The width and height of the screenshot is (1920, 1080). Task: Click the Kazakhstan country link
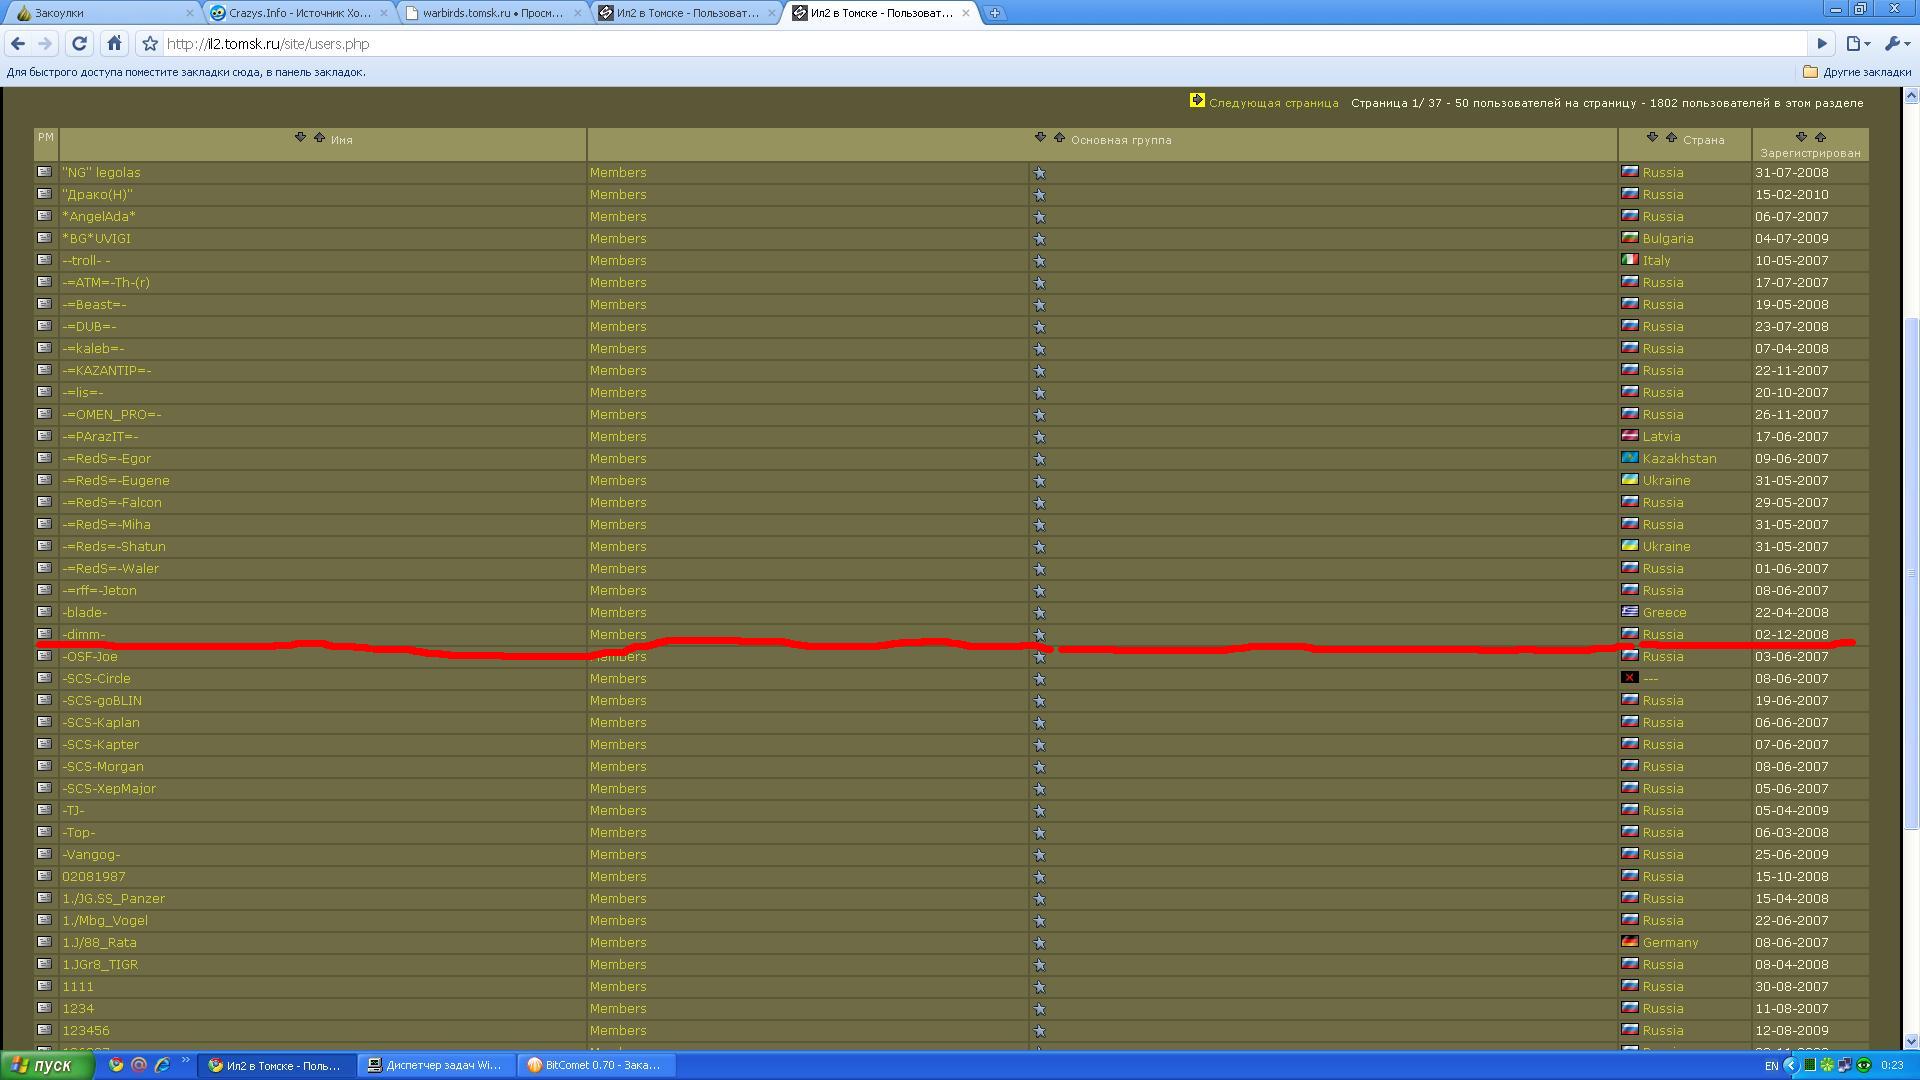point(1679,459)
